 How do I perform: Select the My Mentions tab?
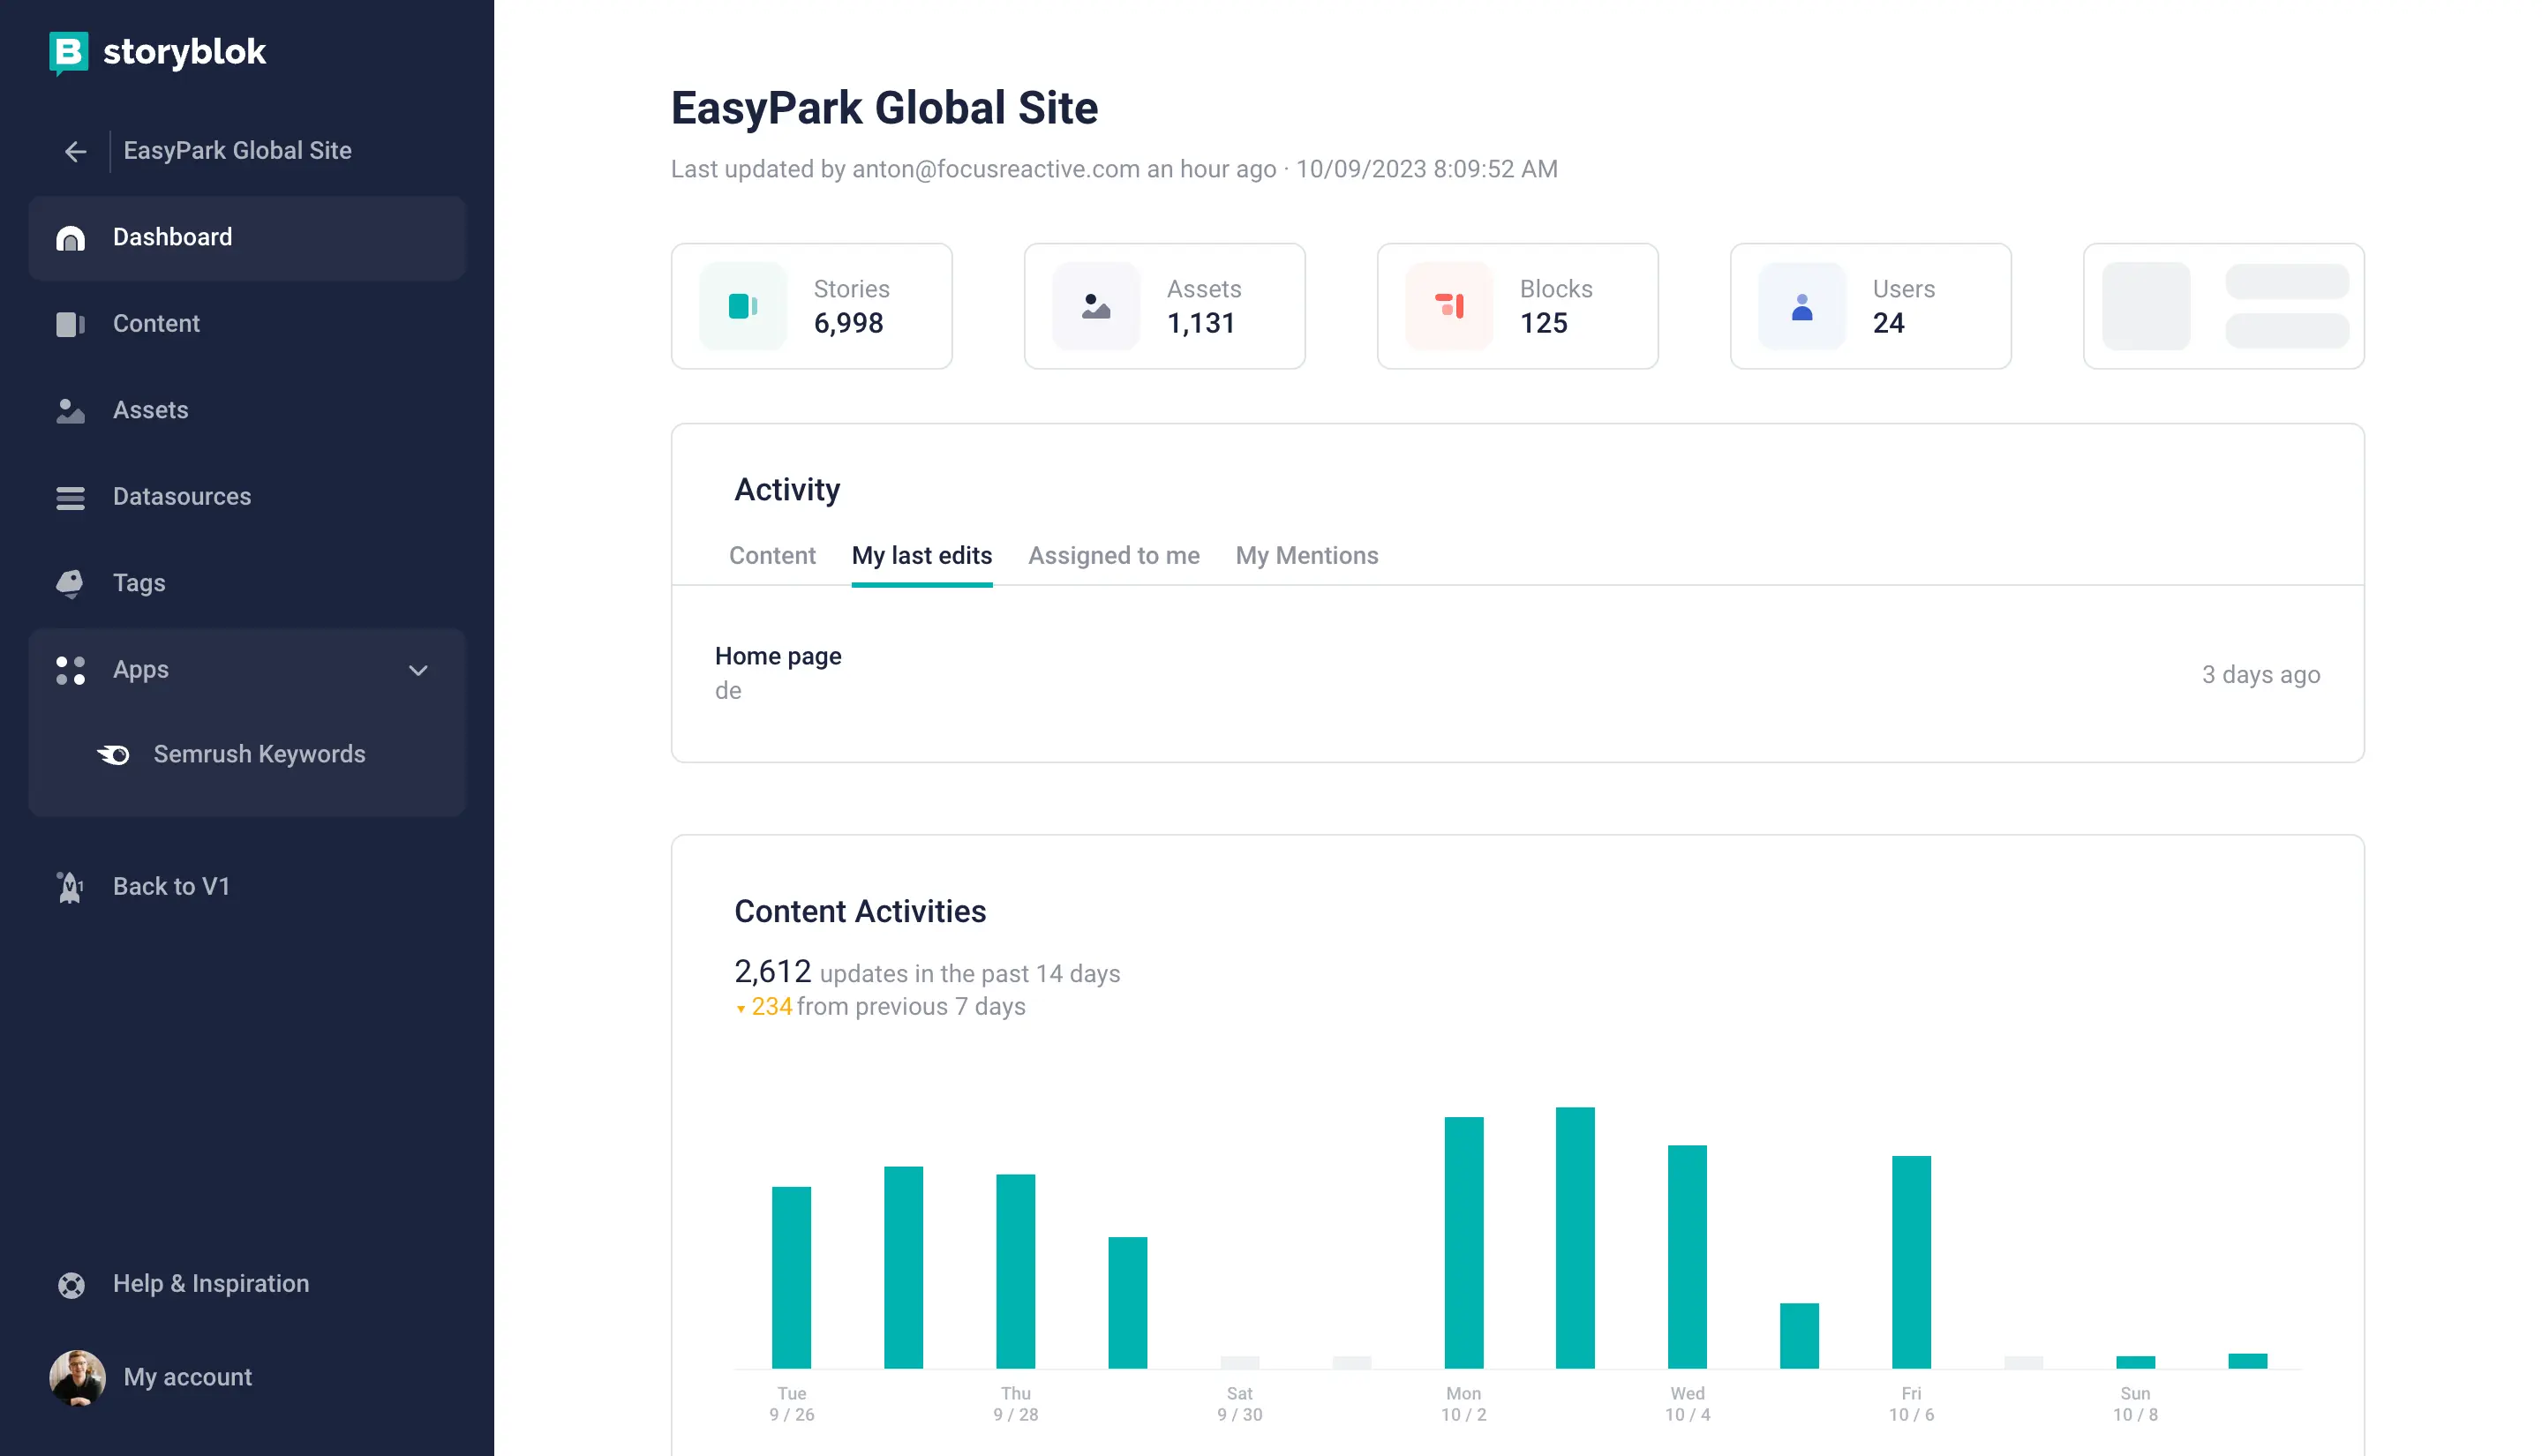click(x=1306, y=556)
